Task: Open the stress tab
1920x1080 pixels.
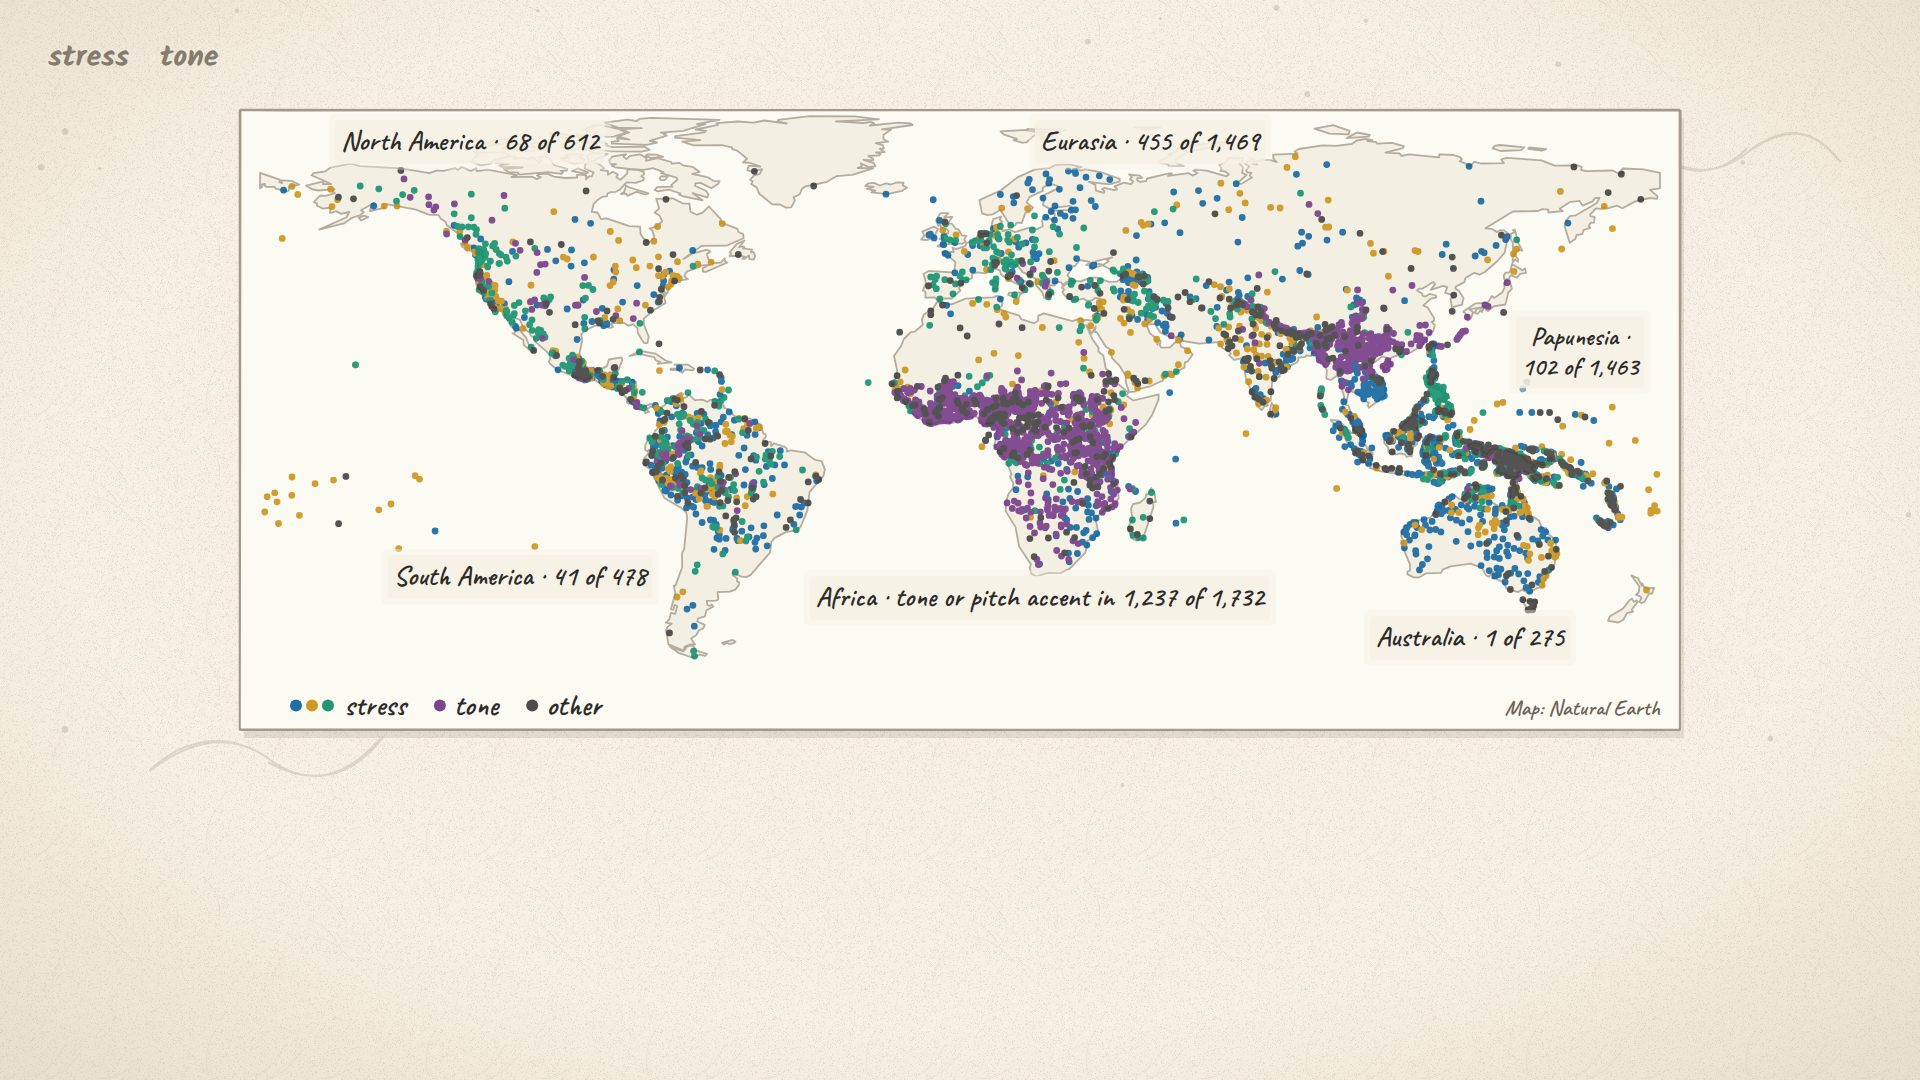Action: (x=88, y=56)
